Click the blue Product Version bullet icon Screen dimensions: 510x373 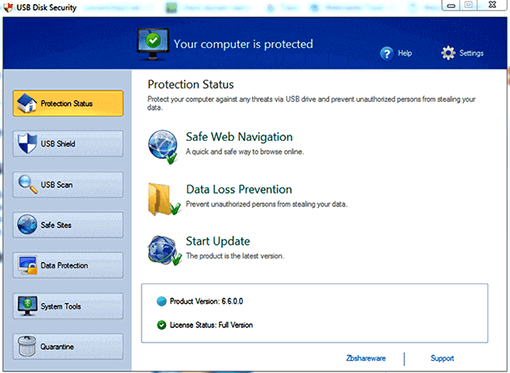click(161, 301)
